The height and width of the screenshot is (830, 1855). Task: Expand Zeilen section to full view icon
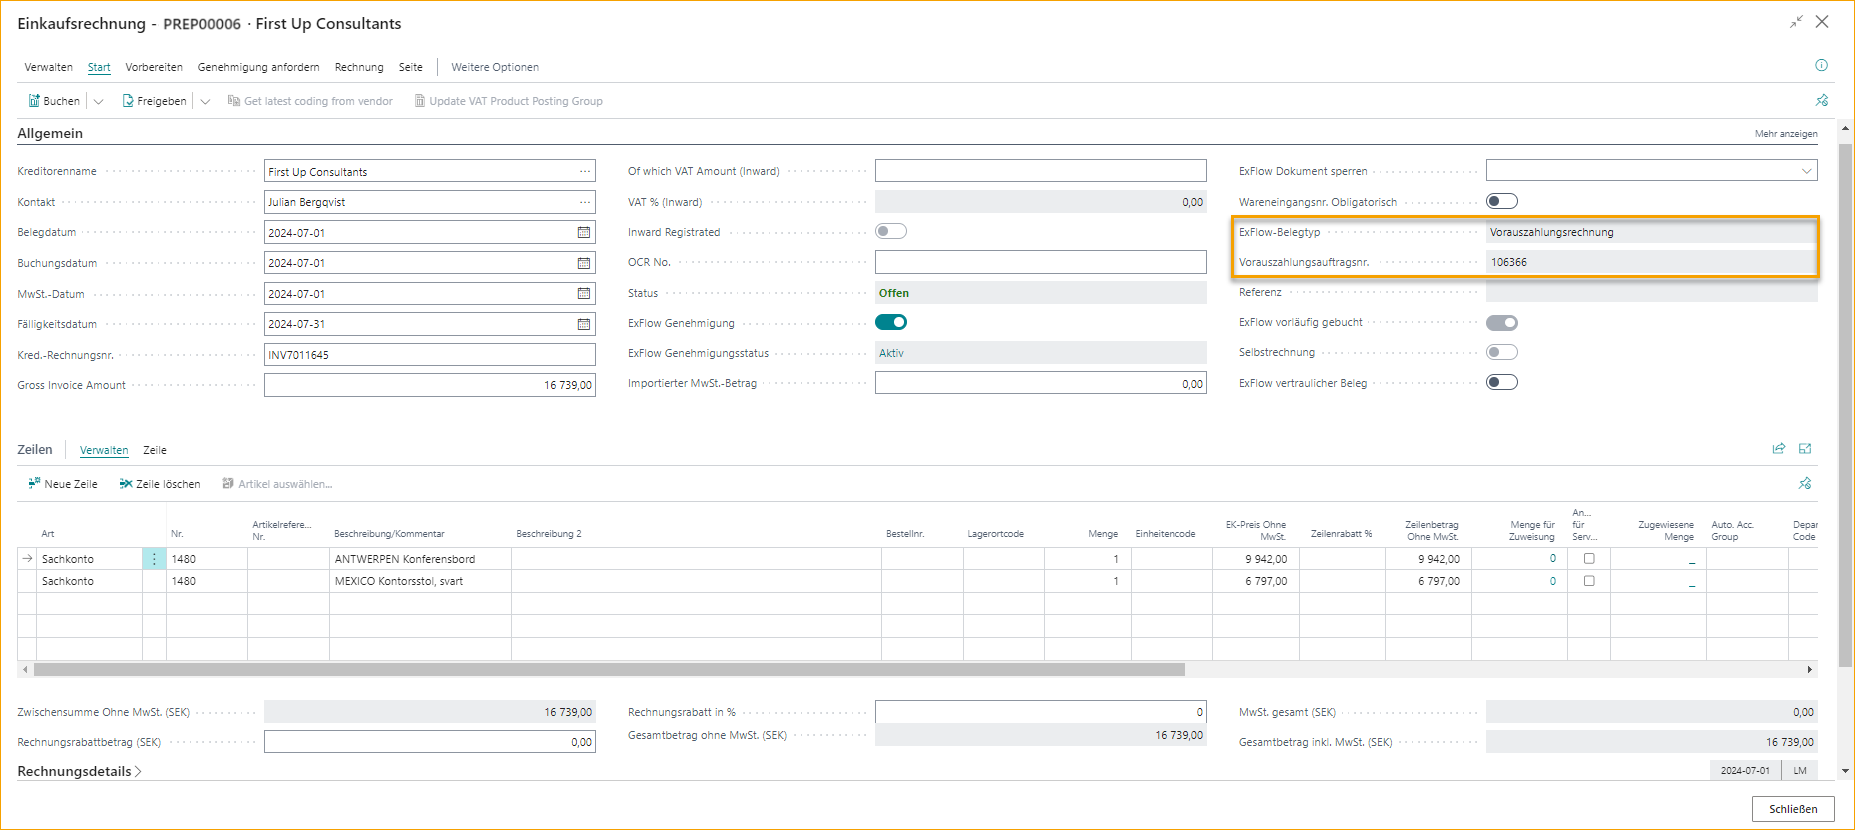tap(1805, 449)
